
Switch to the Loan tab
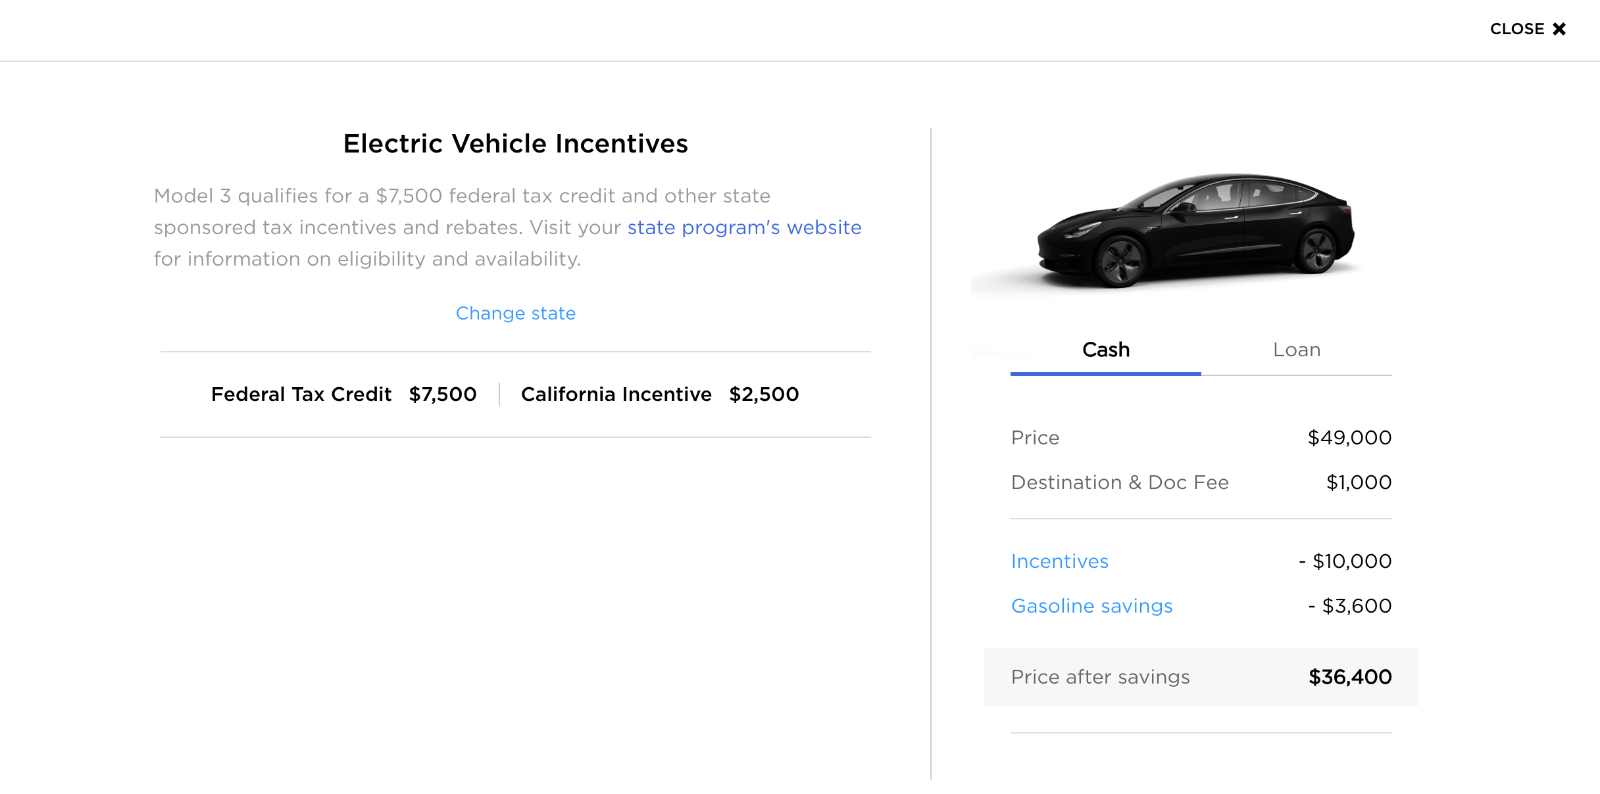pos(1296,350)
